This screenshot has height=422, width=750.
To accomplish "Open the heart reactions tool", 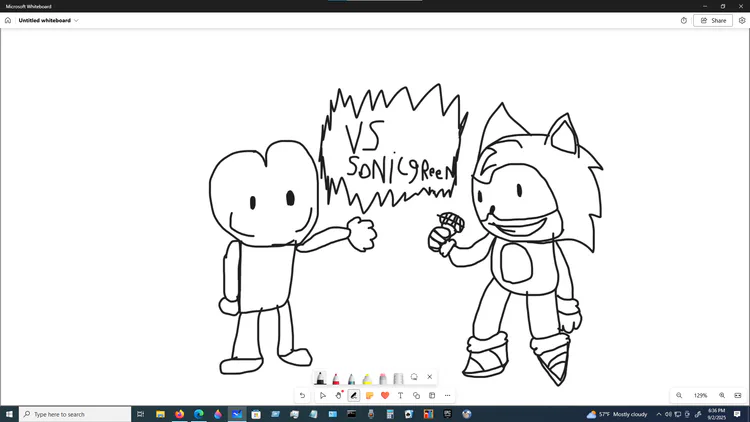I will click(x=385, y=396).
